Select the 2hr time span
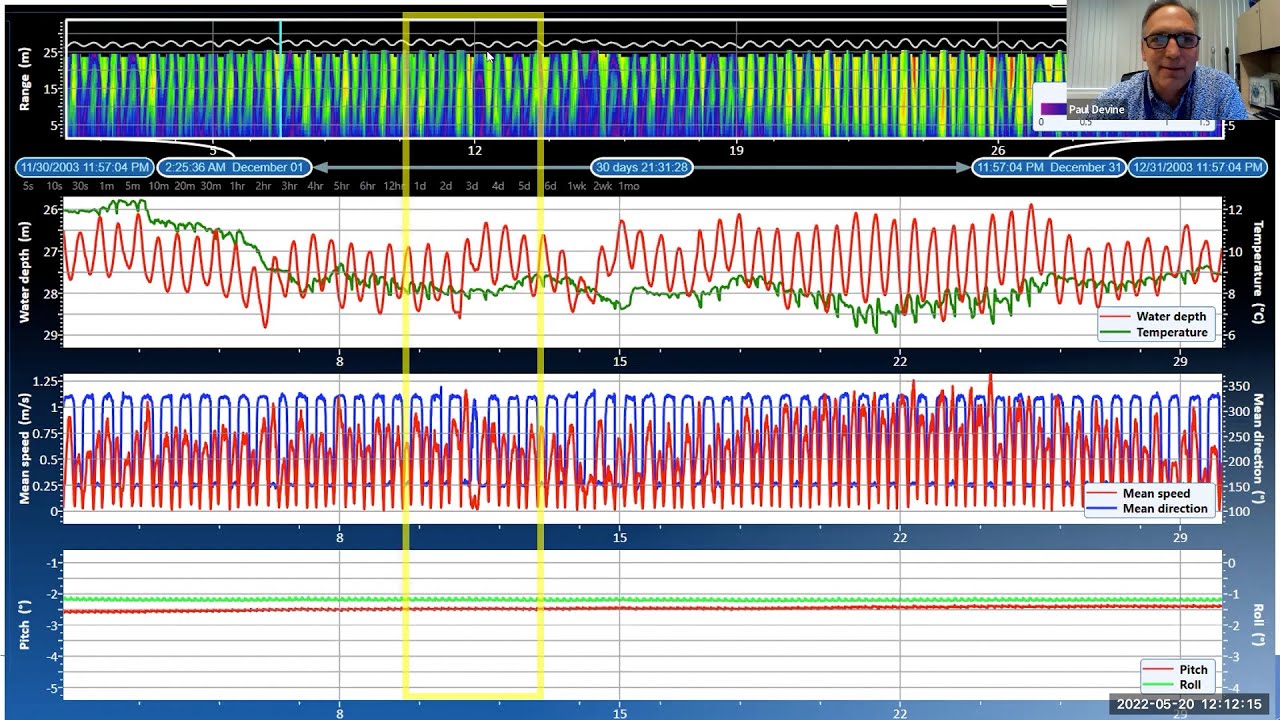The image size is (1280, 720). coord(263,186)
